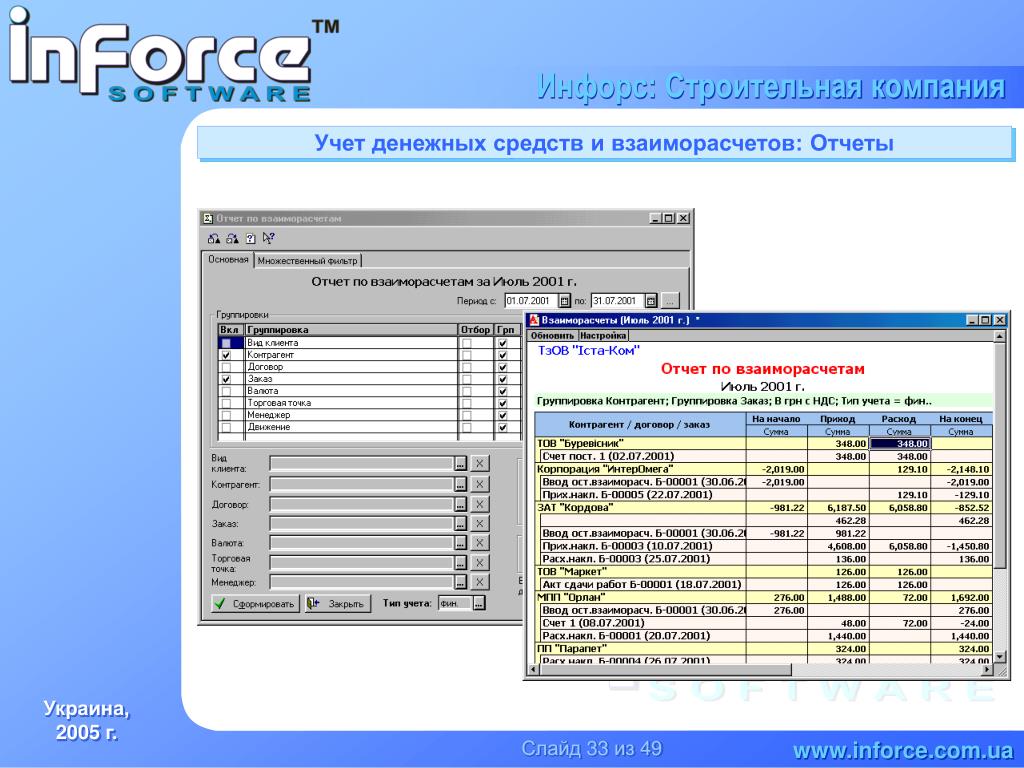Clear the Заказ filter with X
This screenshot has width=1024, height=768.
click(479, 524)
